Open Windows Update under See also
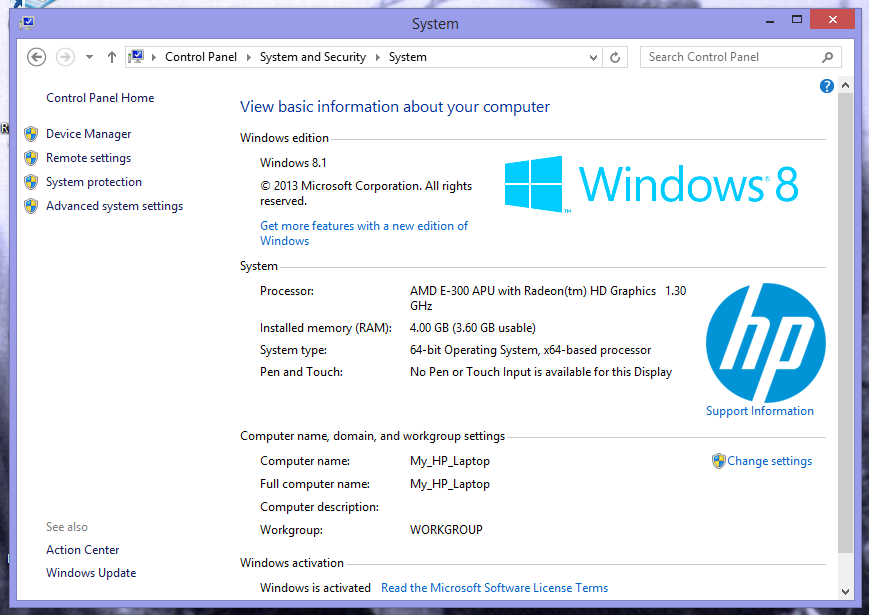Screen dimensions: 869x615 click(x=91, y=573)
